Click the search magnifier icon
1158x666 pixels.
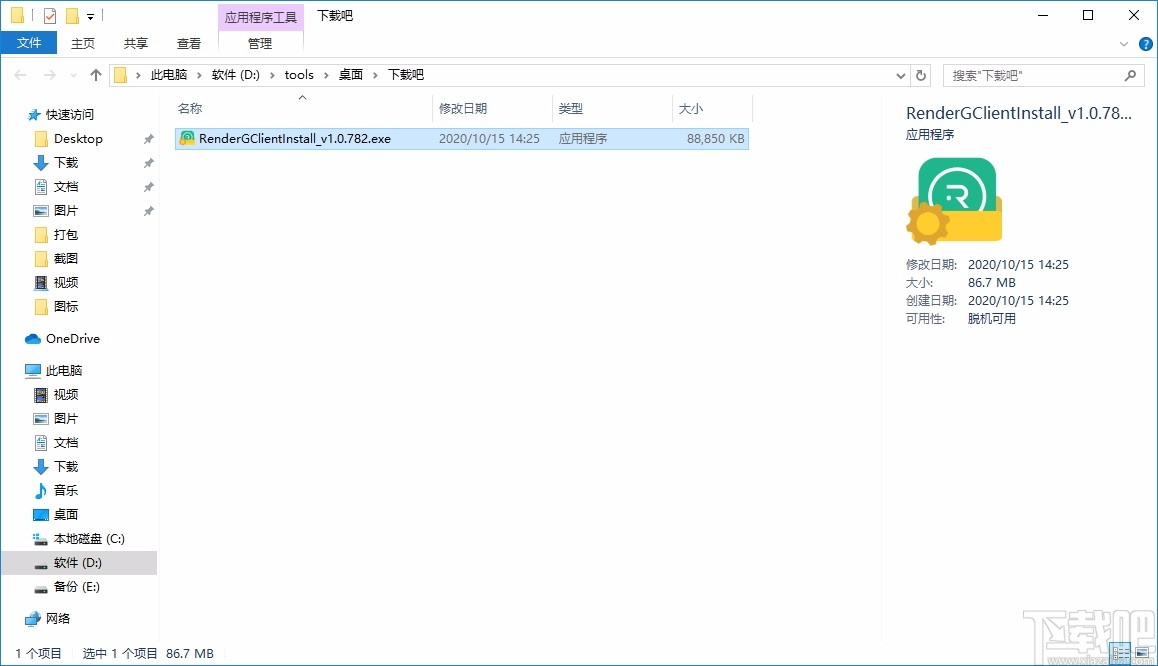pyautogui.click(x=1130, y=75)
